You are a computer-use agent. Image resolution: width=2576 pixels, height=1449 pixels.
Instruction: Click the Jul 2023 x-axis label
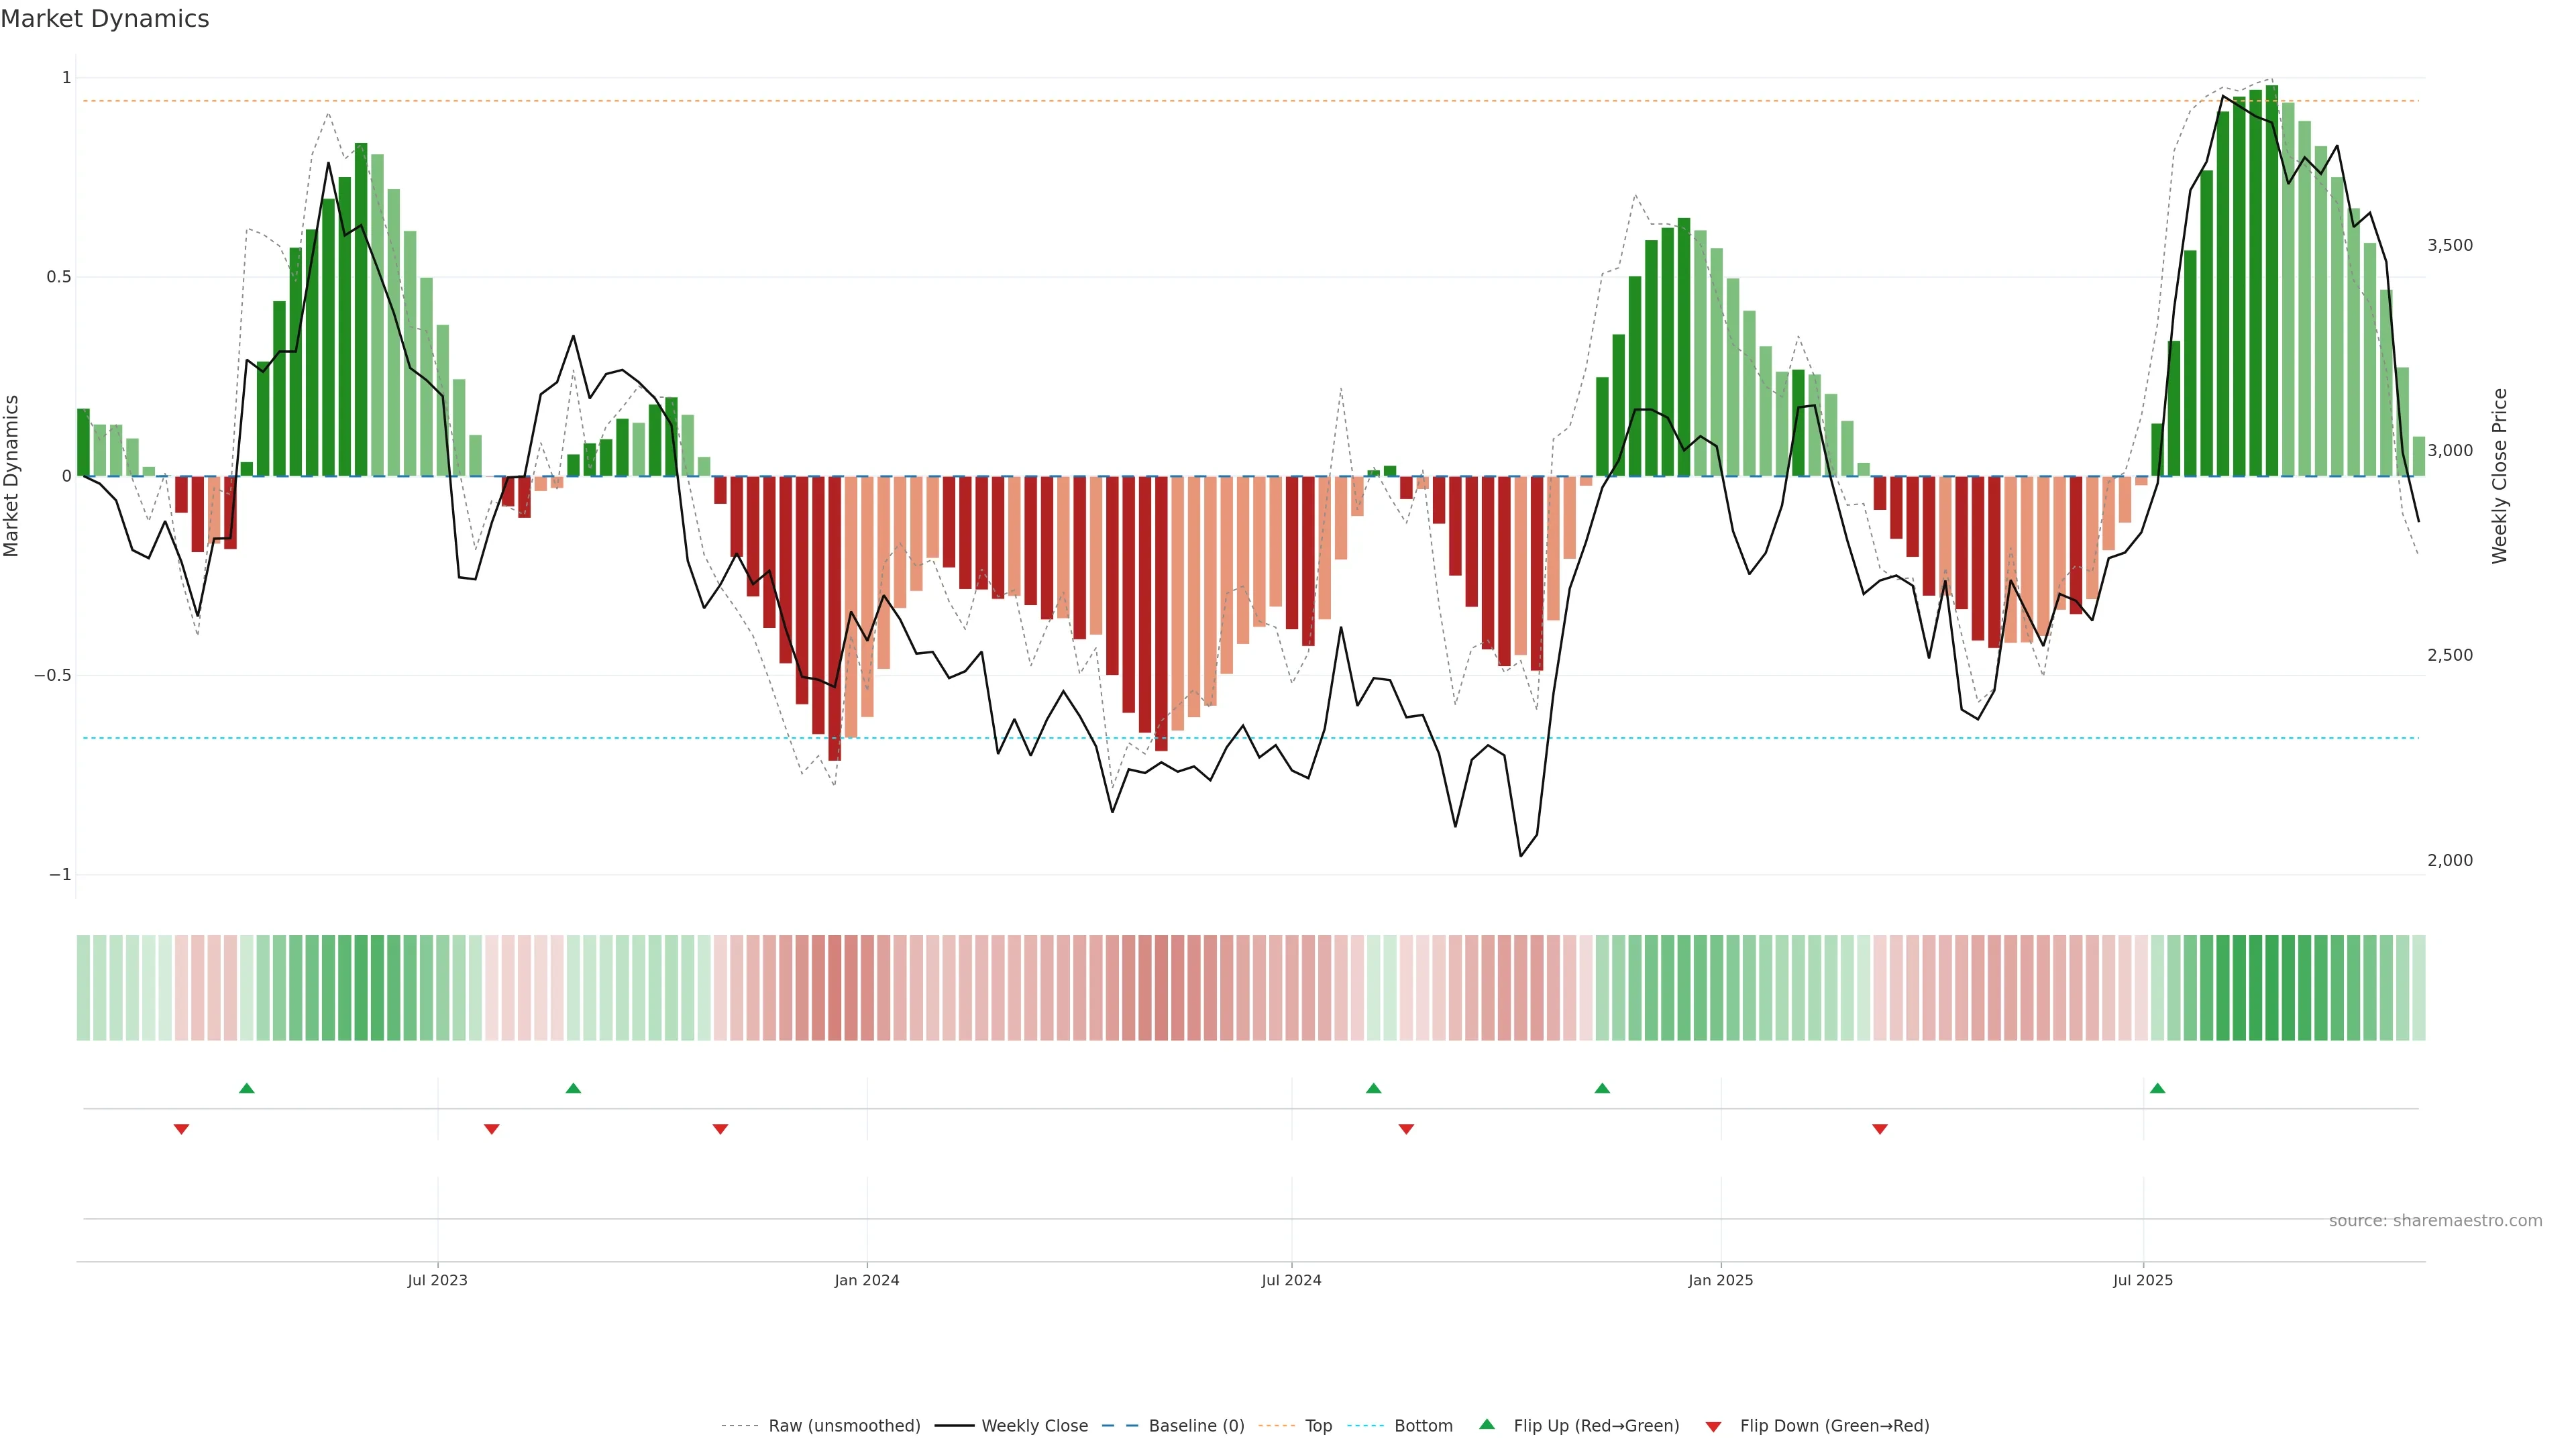[x=437, y=1280]
